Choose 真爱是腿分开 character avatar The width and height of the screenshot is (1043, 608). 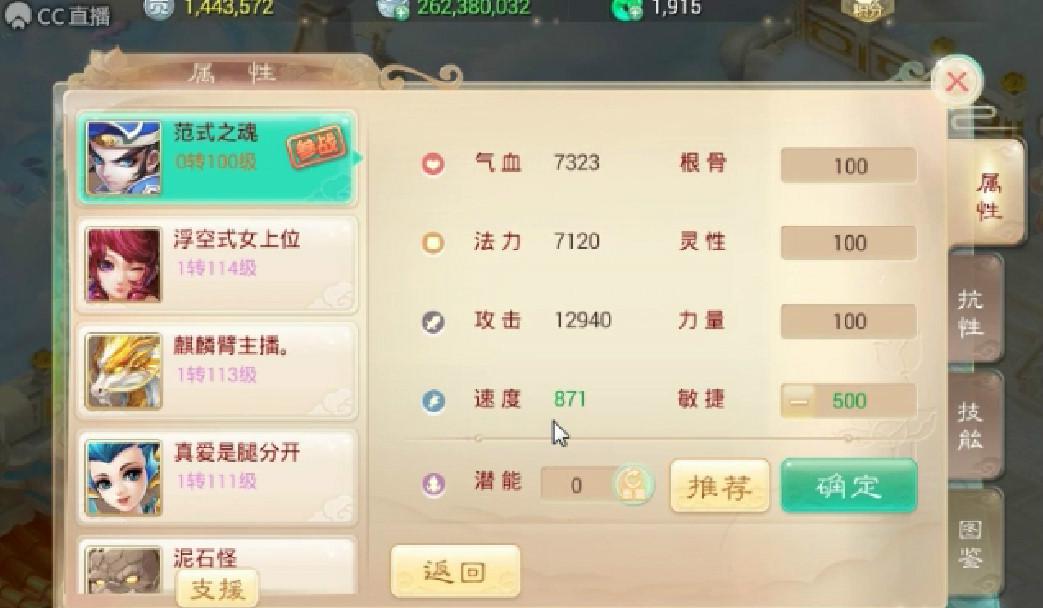124,478
